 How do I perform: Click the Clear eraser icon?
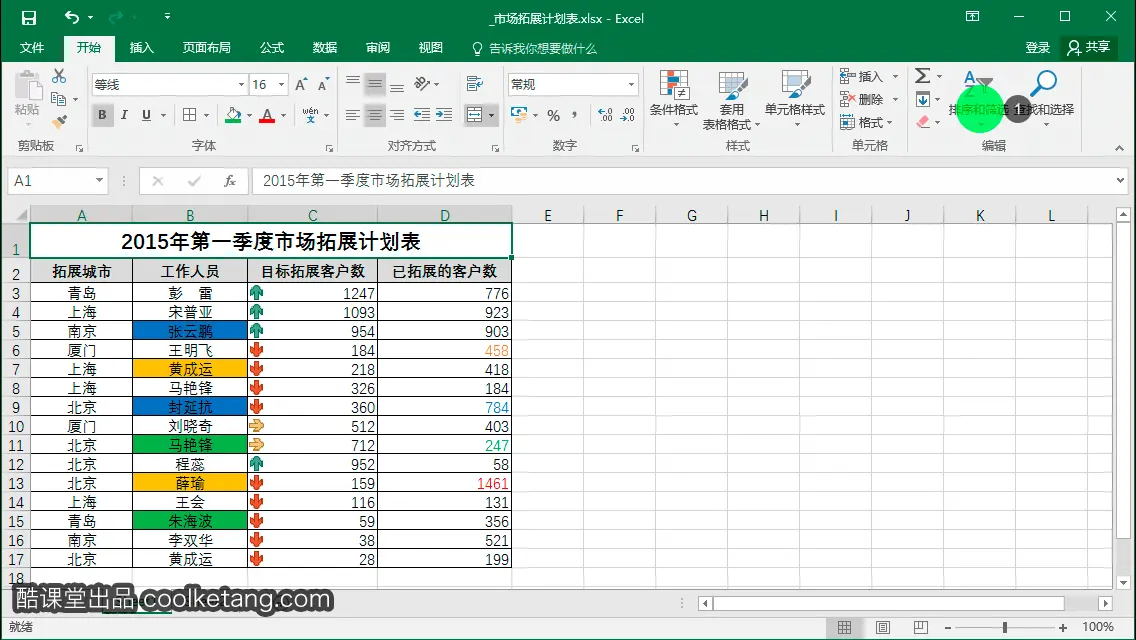pos(924,122)
